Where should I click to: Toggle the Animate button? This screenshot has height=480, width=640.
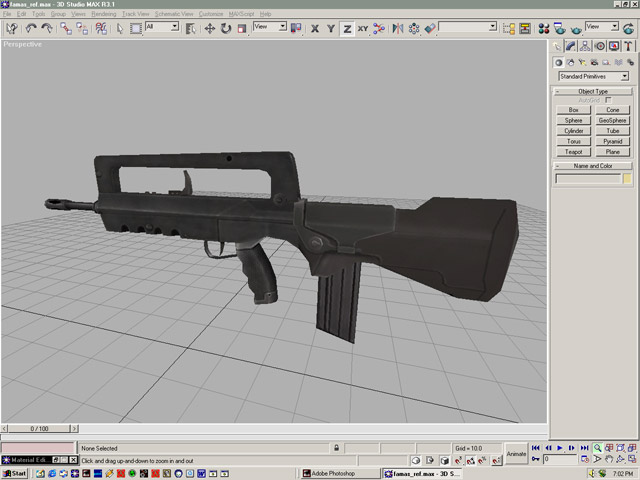point(516,453)
